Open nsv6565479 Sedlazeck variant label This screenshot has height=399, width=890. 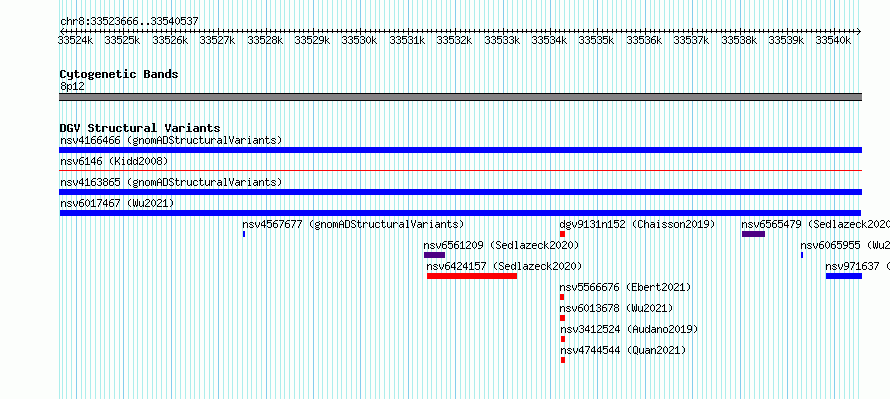tap(815, 224)
